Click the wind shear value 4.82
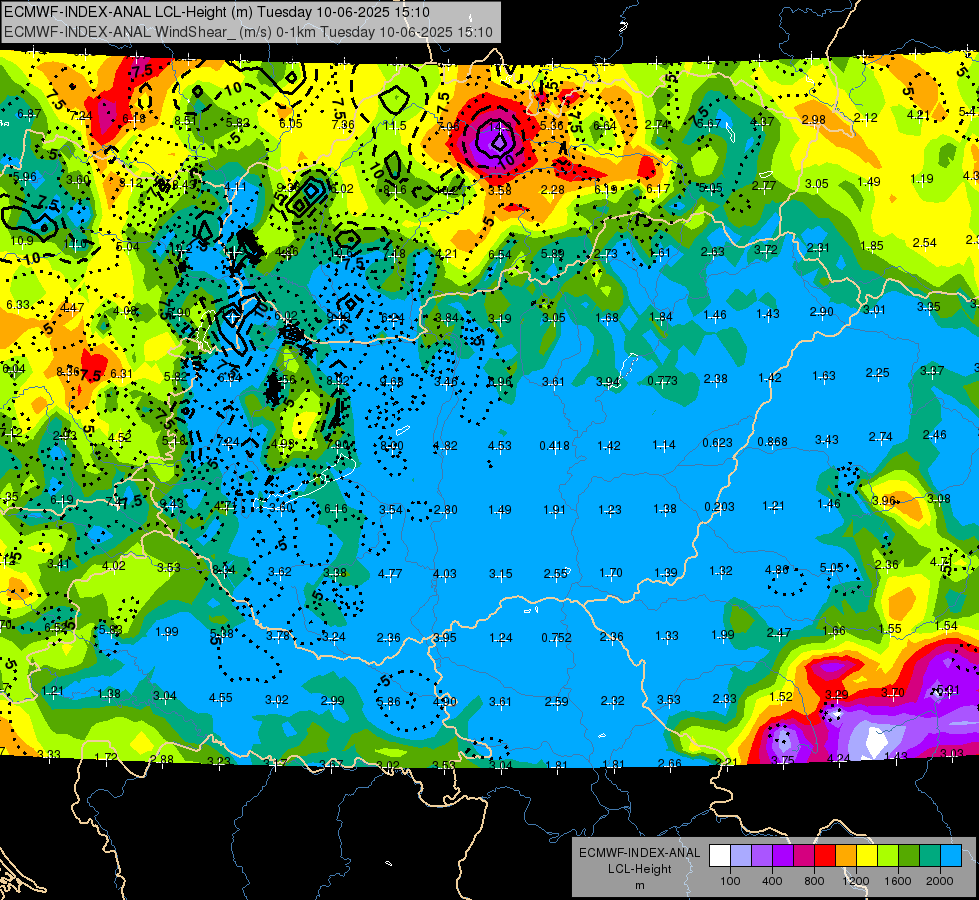This screenshot has height=900, width=979. click(x=445, y=446)
